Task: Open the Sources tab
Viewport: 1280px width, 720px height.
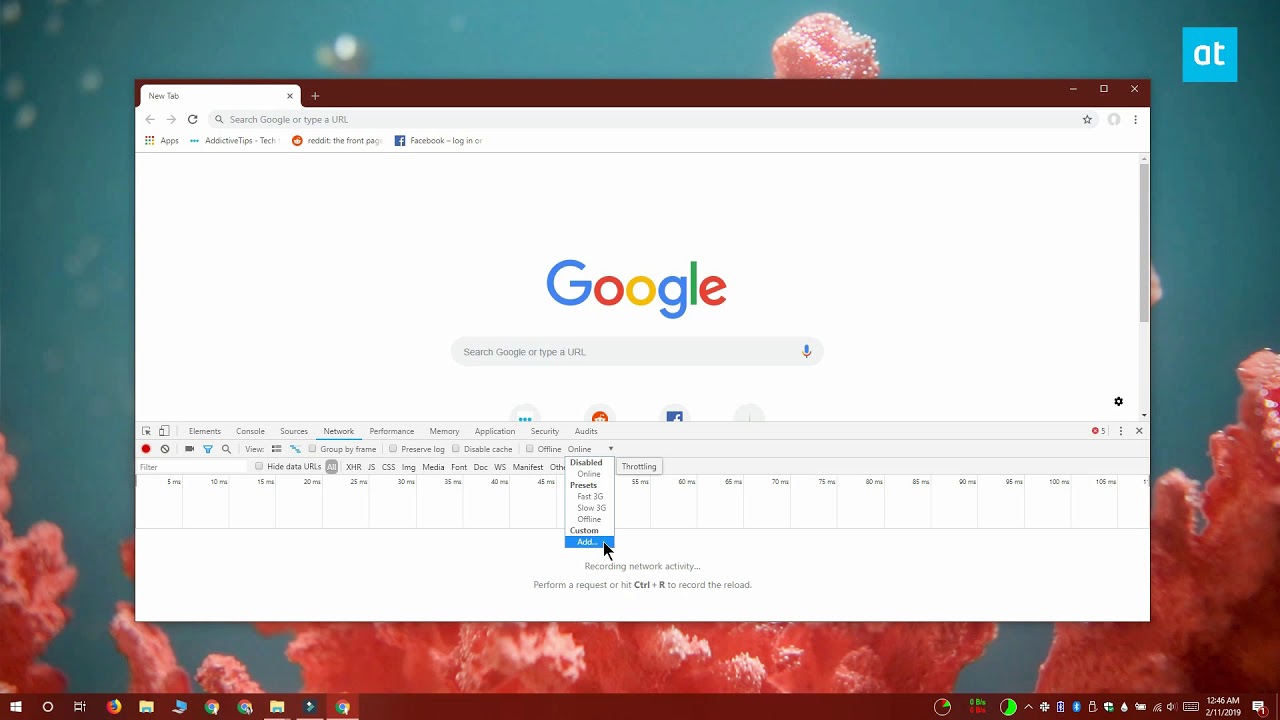Action: coord(294,431)
